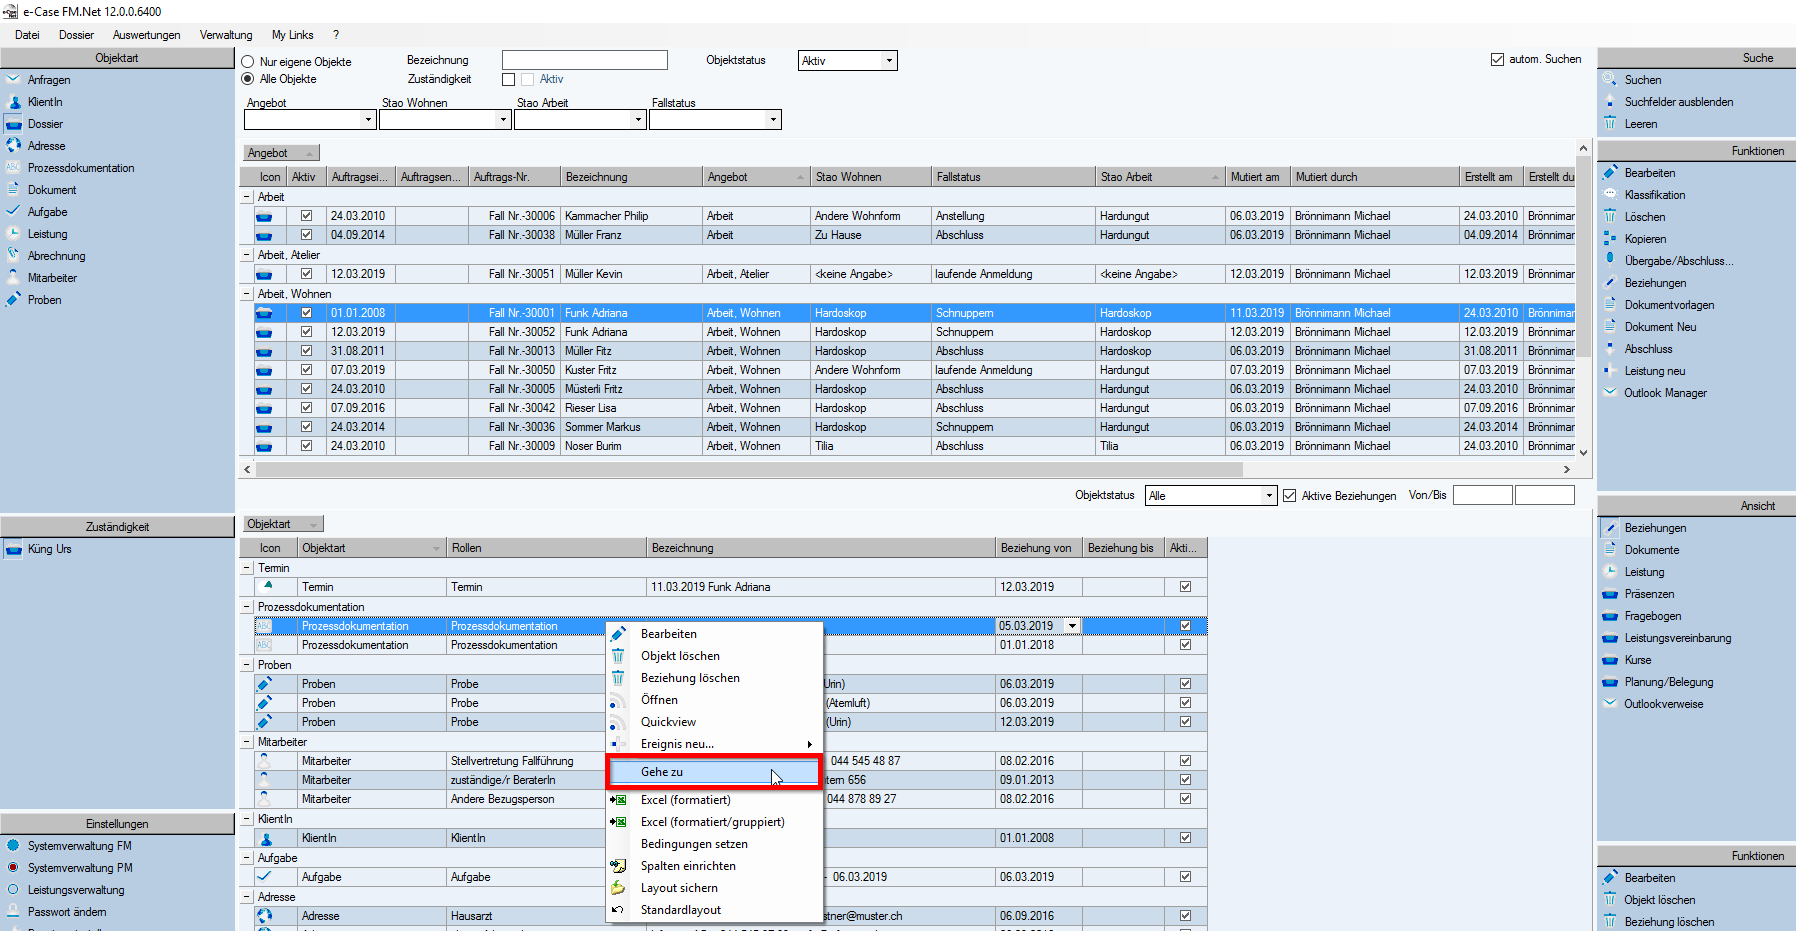Click the Fallstatus column header
The width and height of the screenshot is (1796, 931).
click(x=1013, y=177)
